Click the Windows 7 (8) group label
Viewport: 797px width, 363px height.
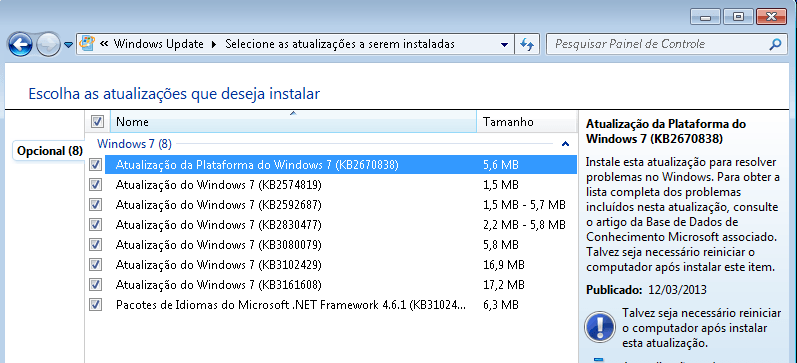point(134,144)
